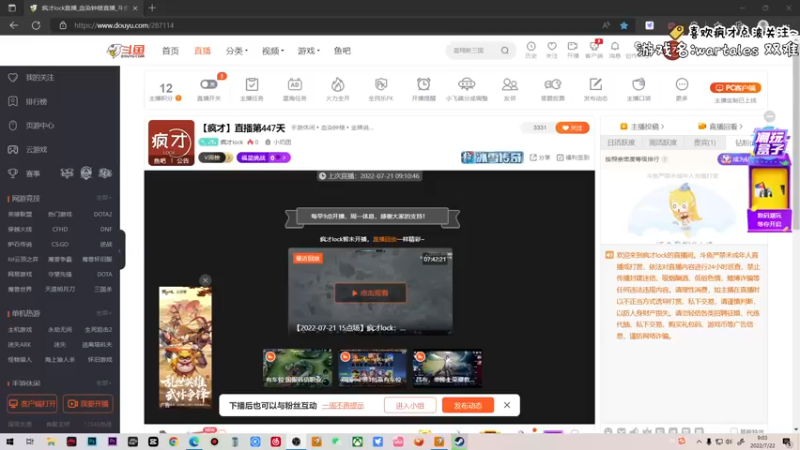Open 赛事 trophy item in sidebar
The width and height of the screenshot is (800, 450).
coord(33,173)
